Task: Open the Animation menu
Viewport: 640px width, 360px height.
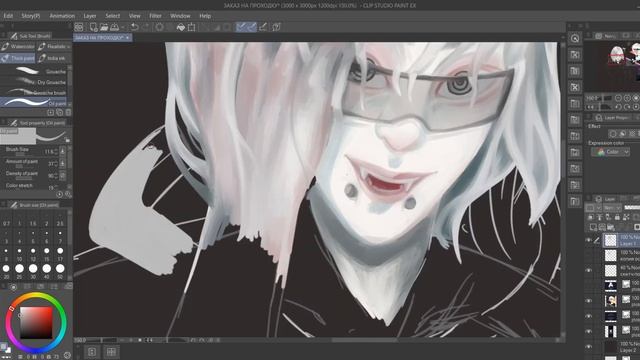Action: coord(62,16)
